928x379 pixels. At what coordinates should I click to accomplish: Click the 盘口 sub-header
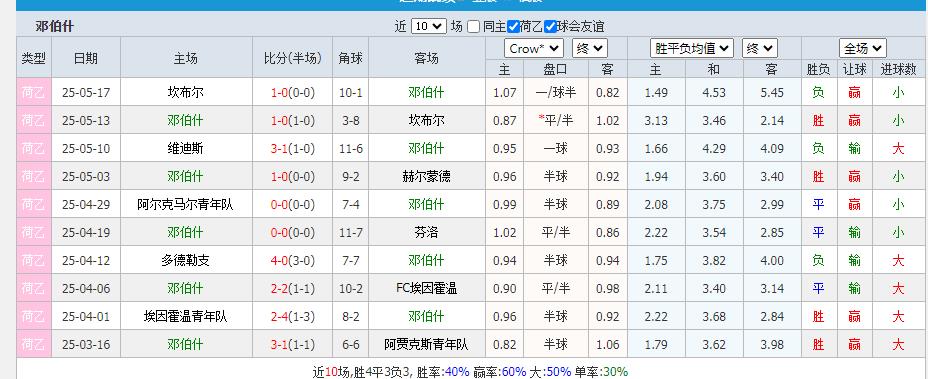click(555, 69)
